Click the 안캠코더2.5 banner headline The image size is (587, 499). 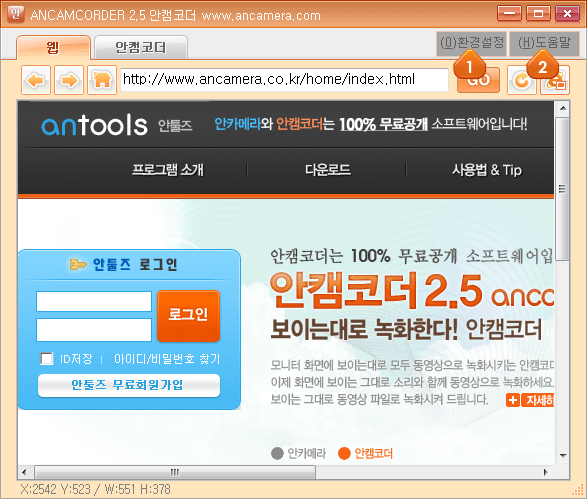(x=375, y=290)
